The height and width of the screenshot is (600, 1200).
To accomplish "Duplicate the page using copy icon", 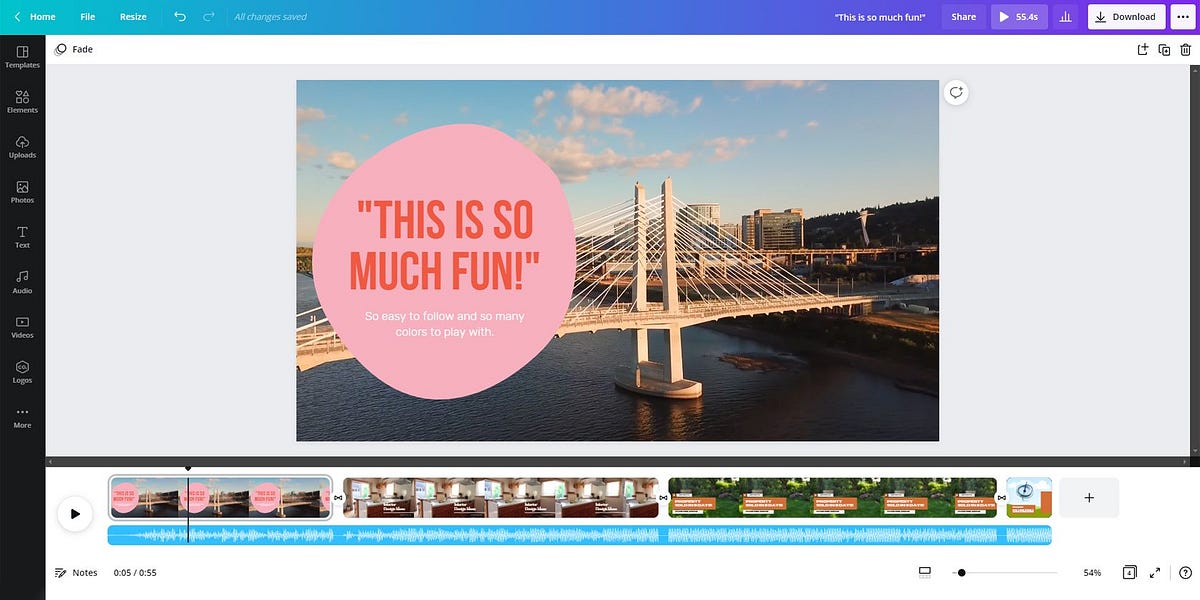I will pyautogui.click(x=1163, y=48).
